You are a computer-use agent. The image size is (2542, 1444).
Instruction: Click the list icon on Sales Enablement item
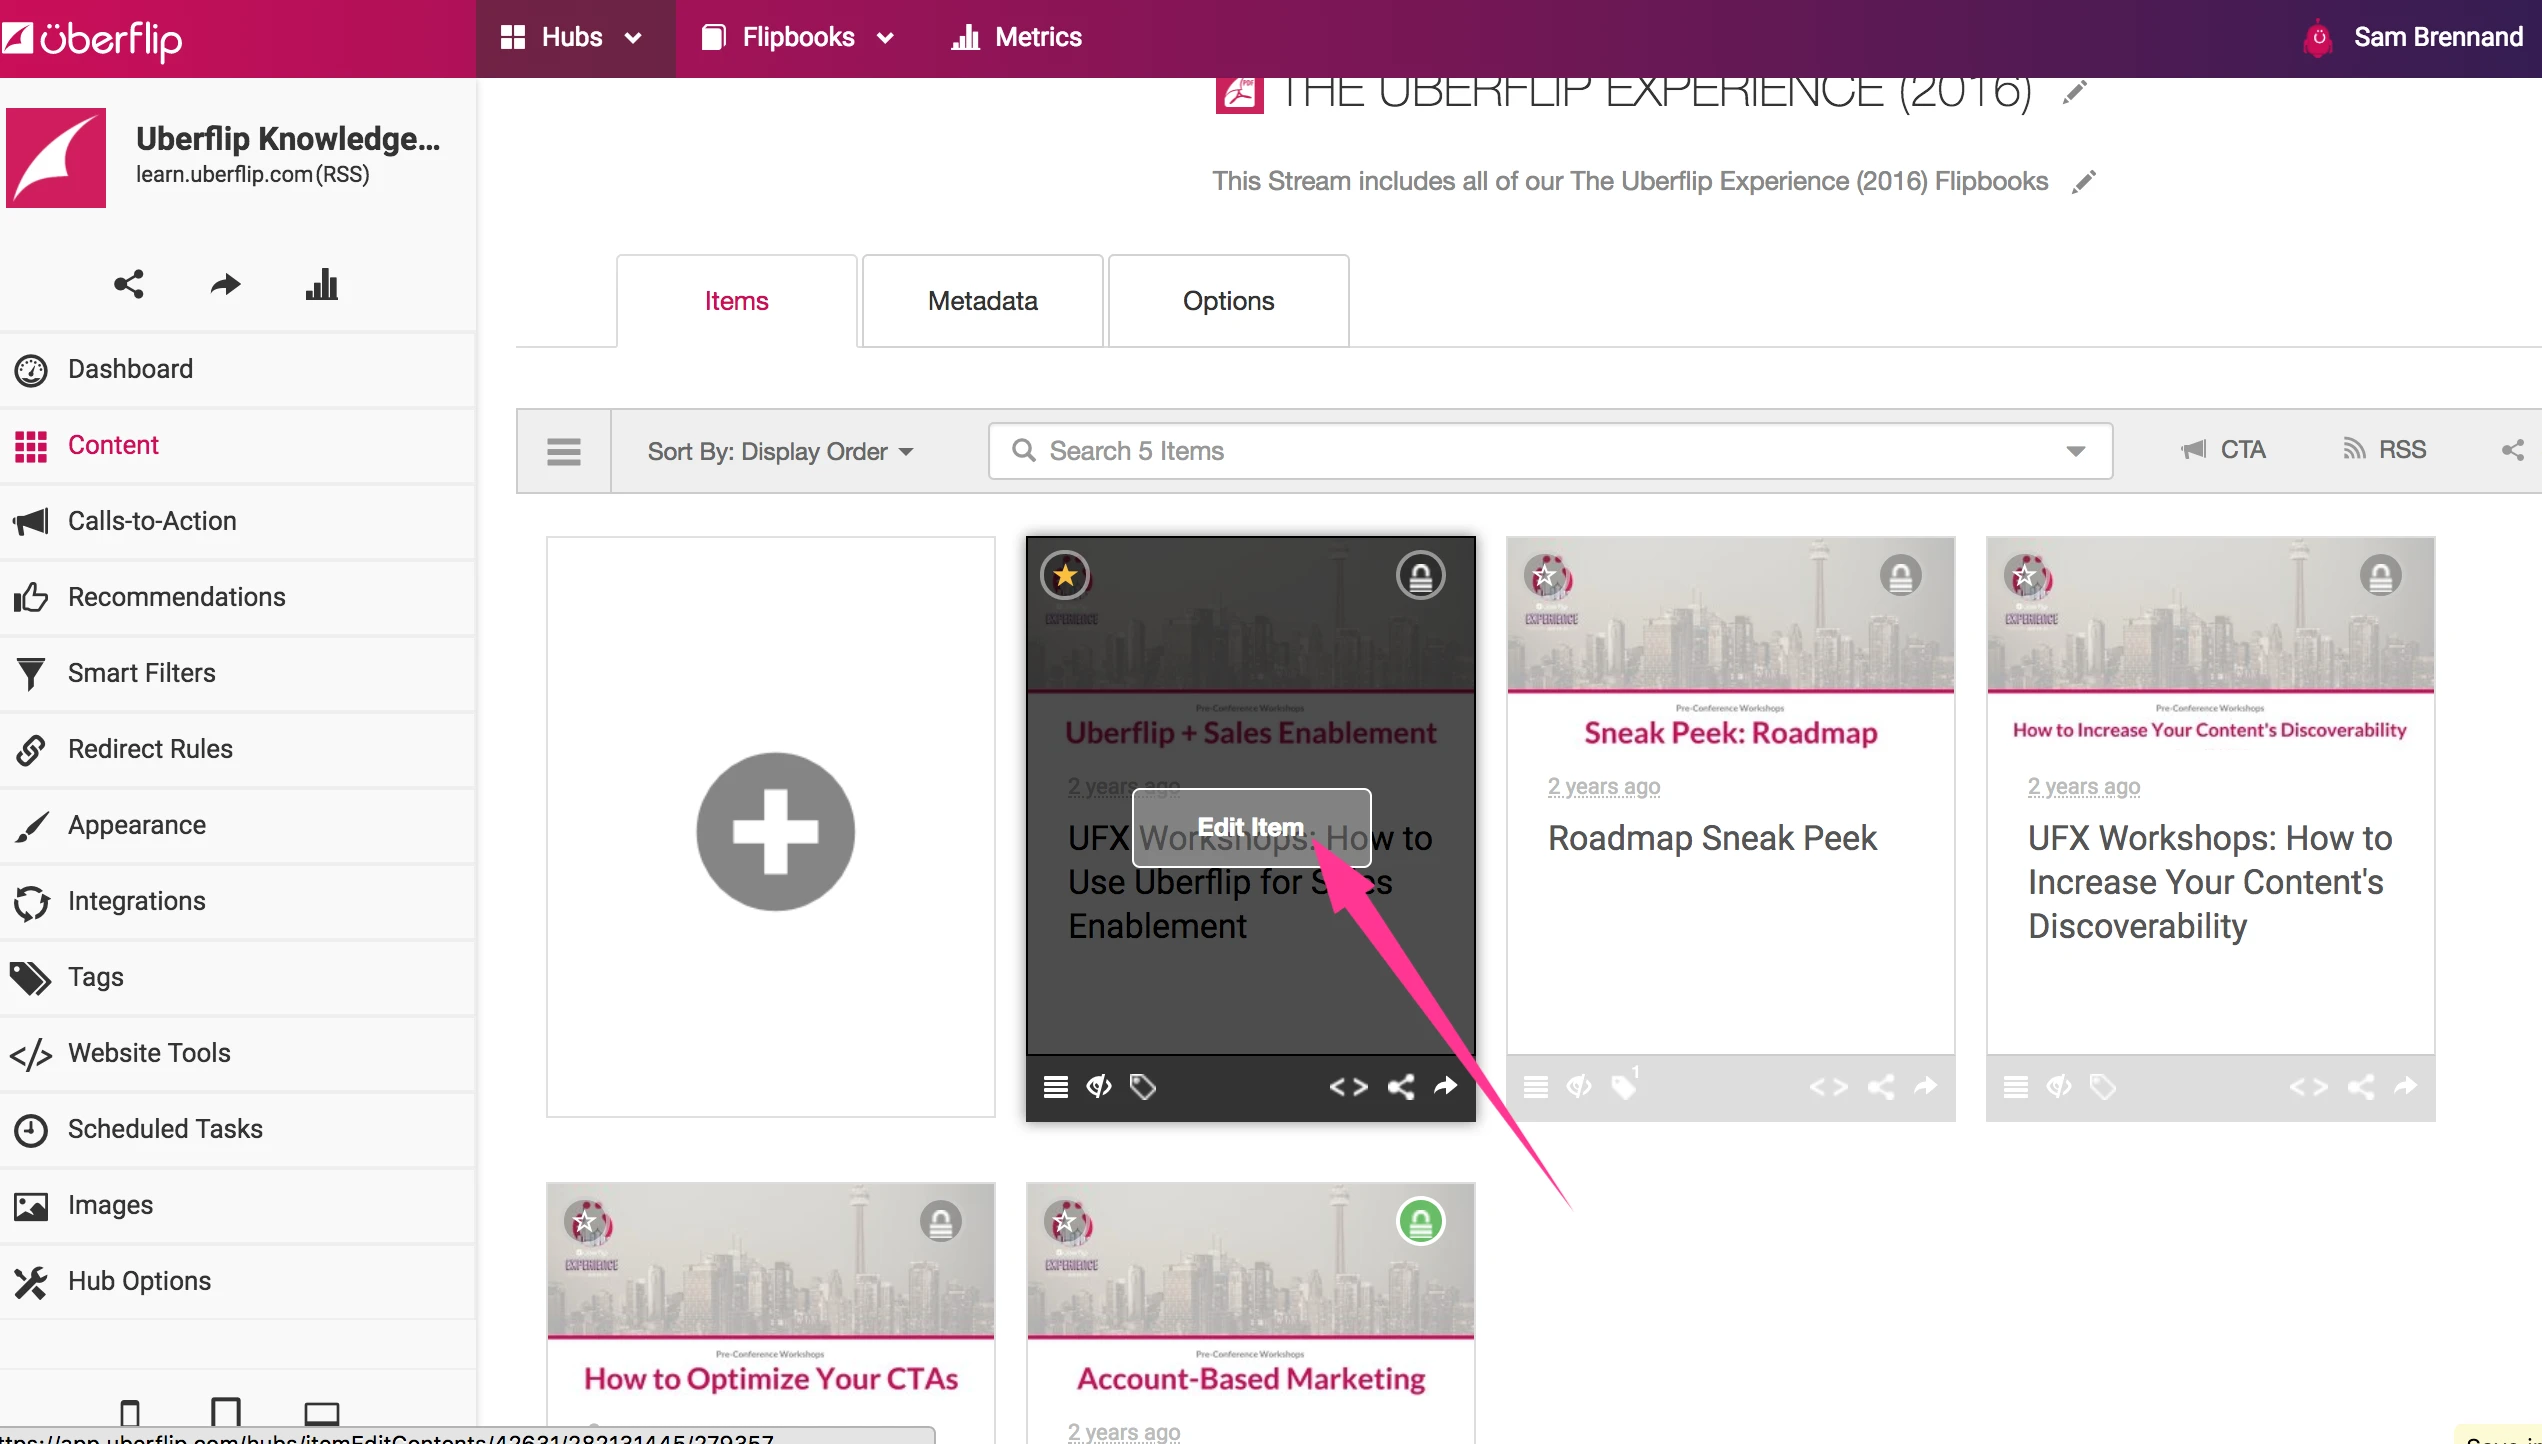[1055, 1086]
